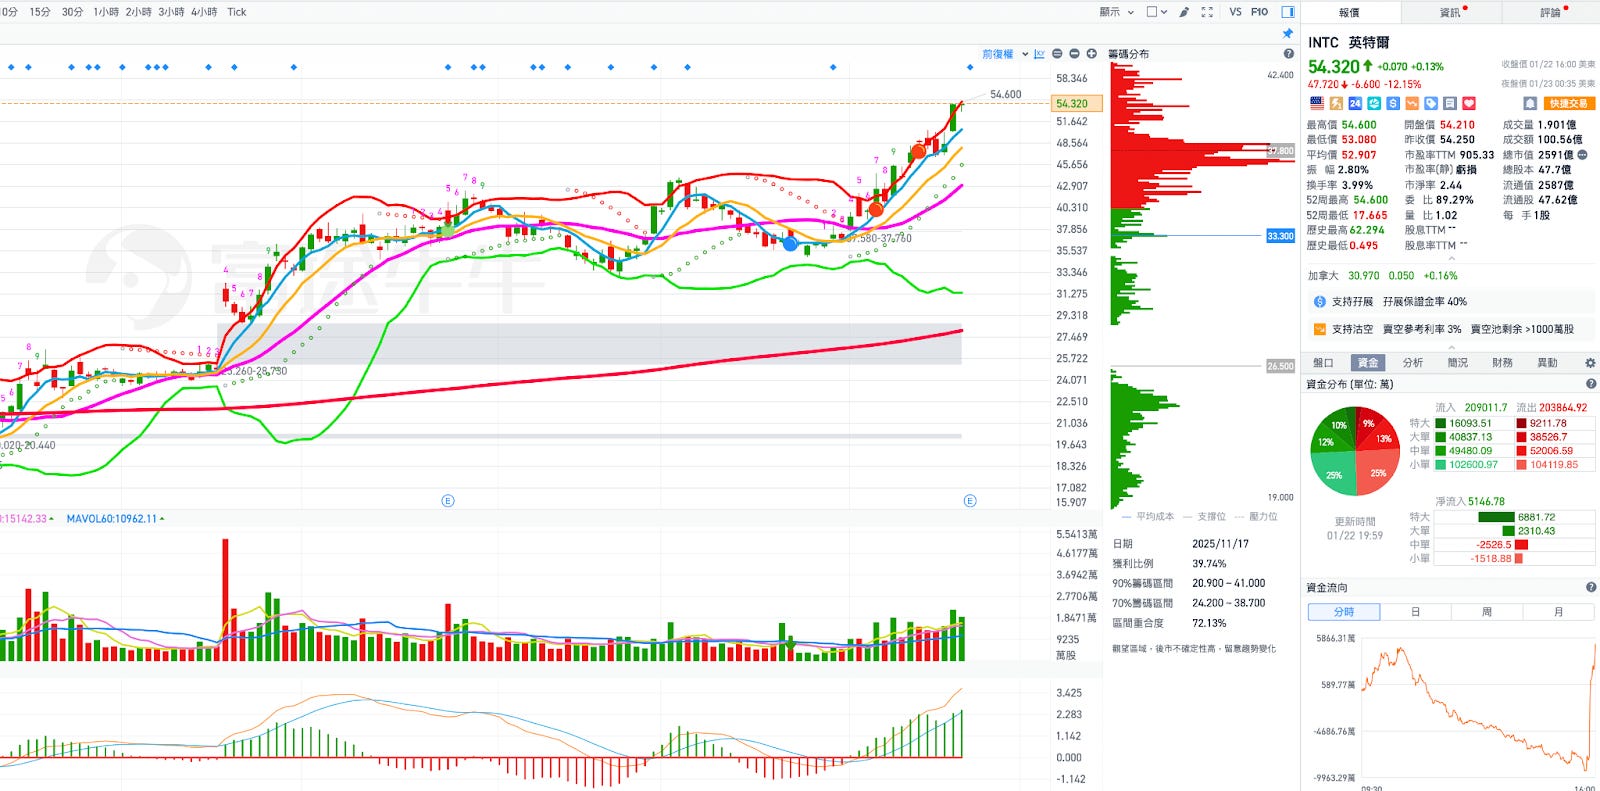Switch to the 分析 tab
Screen dimensions: 1600x791
[1413, 363]
